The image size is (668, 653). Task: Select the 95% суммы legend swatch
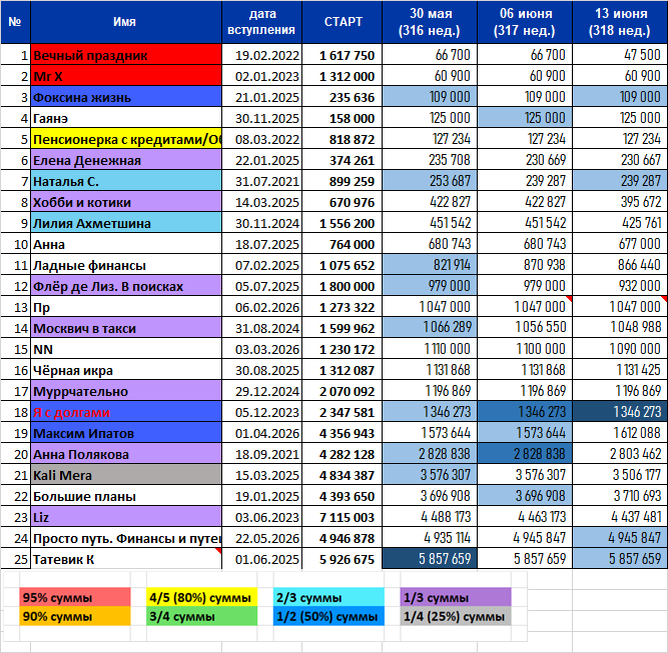tap(75, 597)
